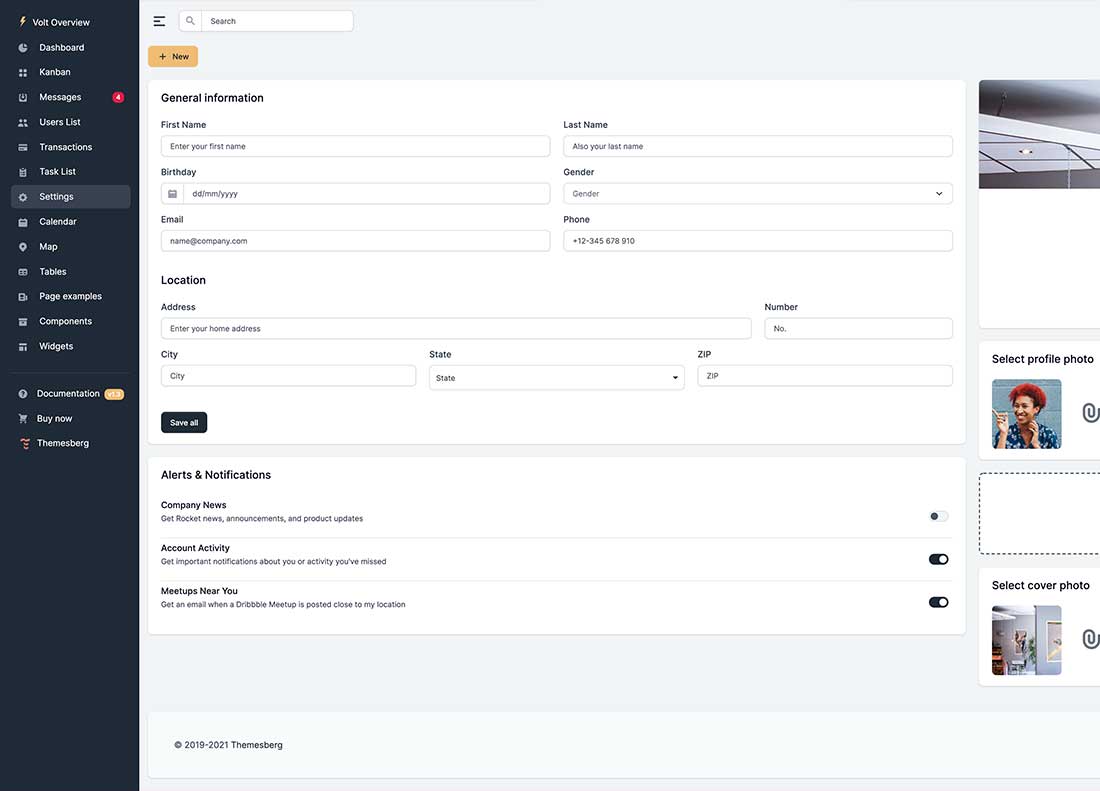Collapse the sidebar using the hamburger icon
1100x791 pixels.
pos(159,20)
